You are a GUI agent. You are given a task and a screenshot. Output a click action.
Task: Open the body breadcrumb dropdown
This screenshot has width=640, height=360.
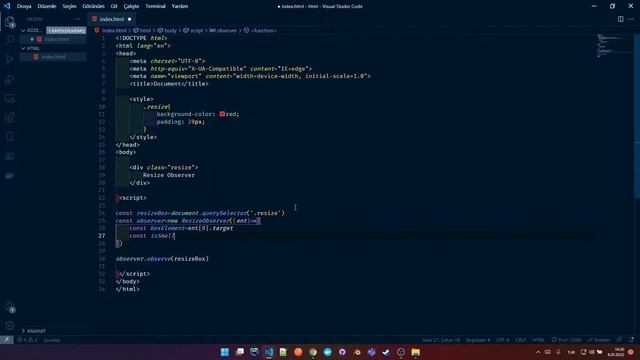click(167, 31)
